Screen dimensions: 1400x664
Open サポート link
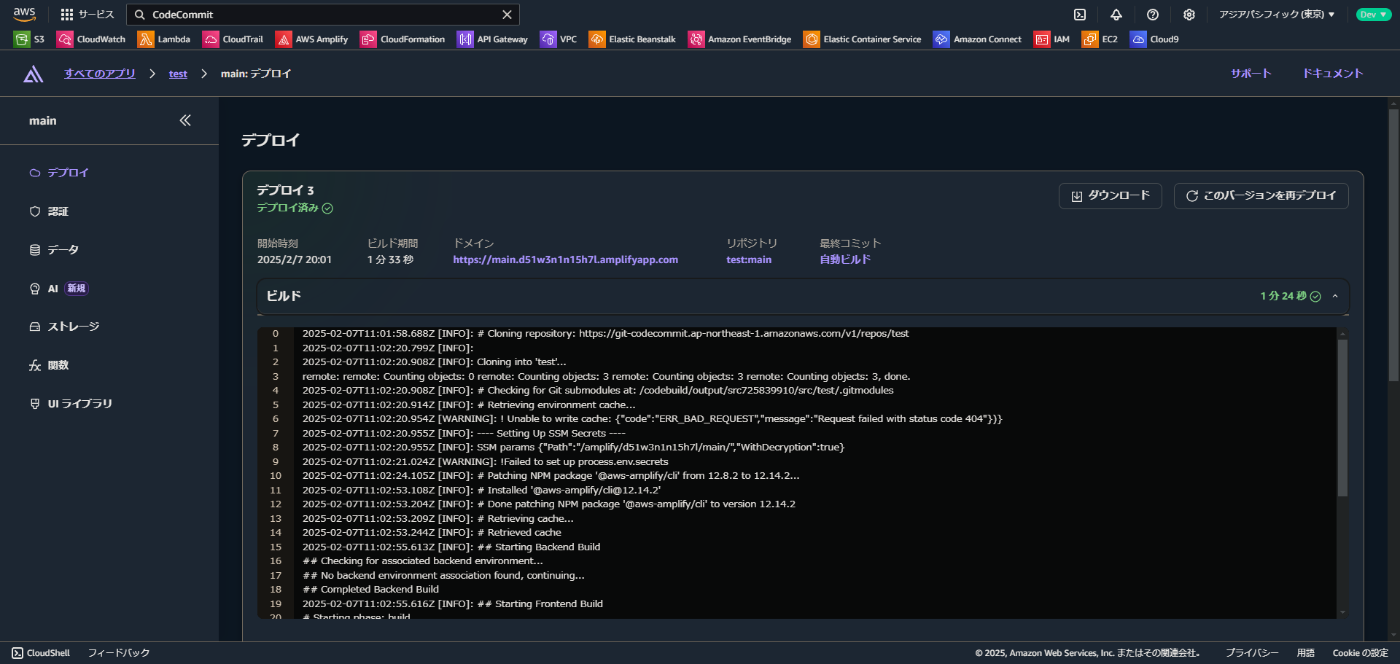click(1251, 74)
